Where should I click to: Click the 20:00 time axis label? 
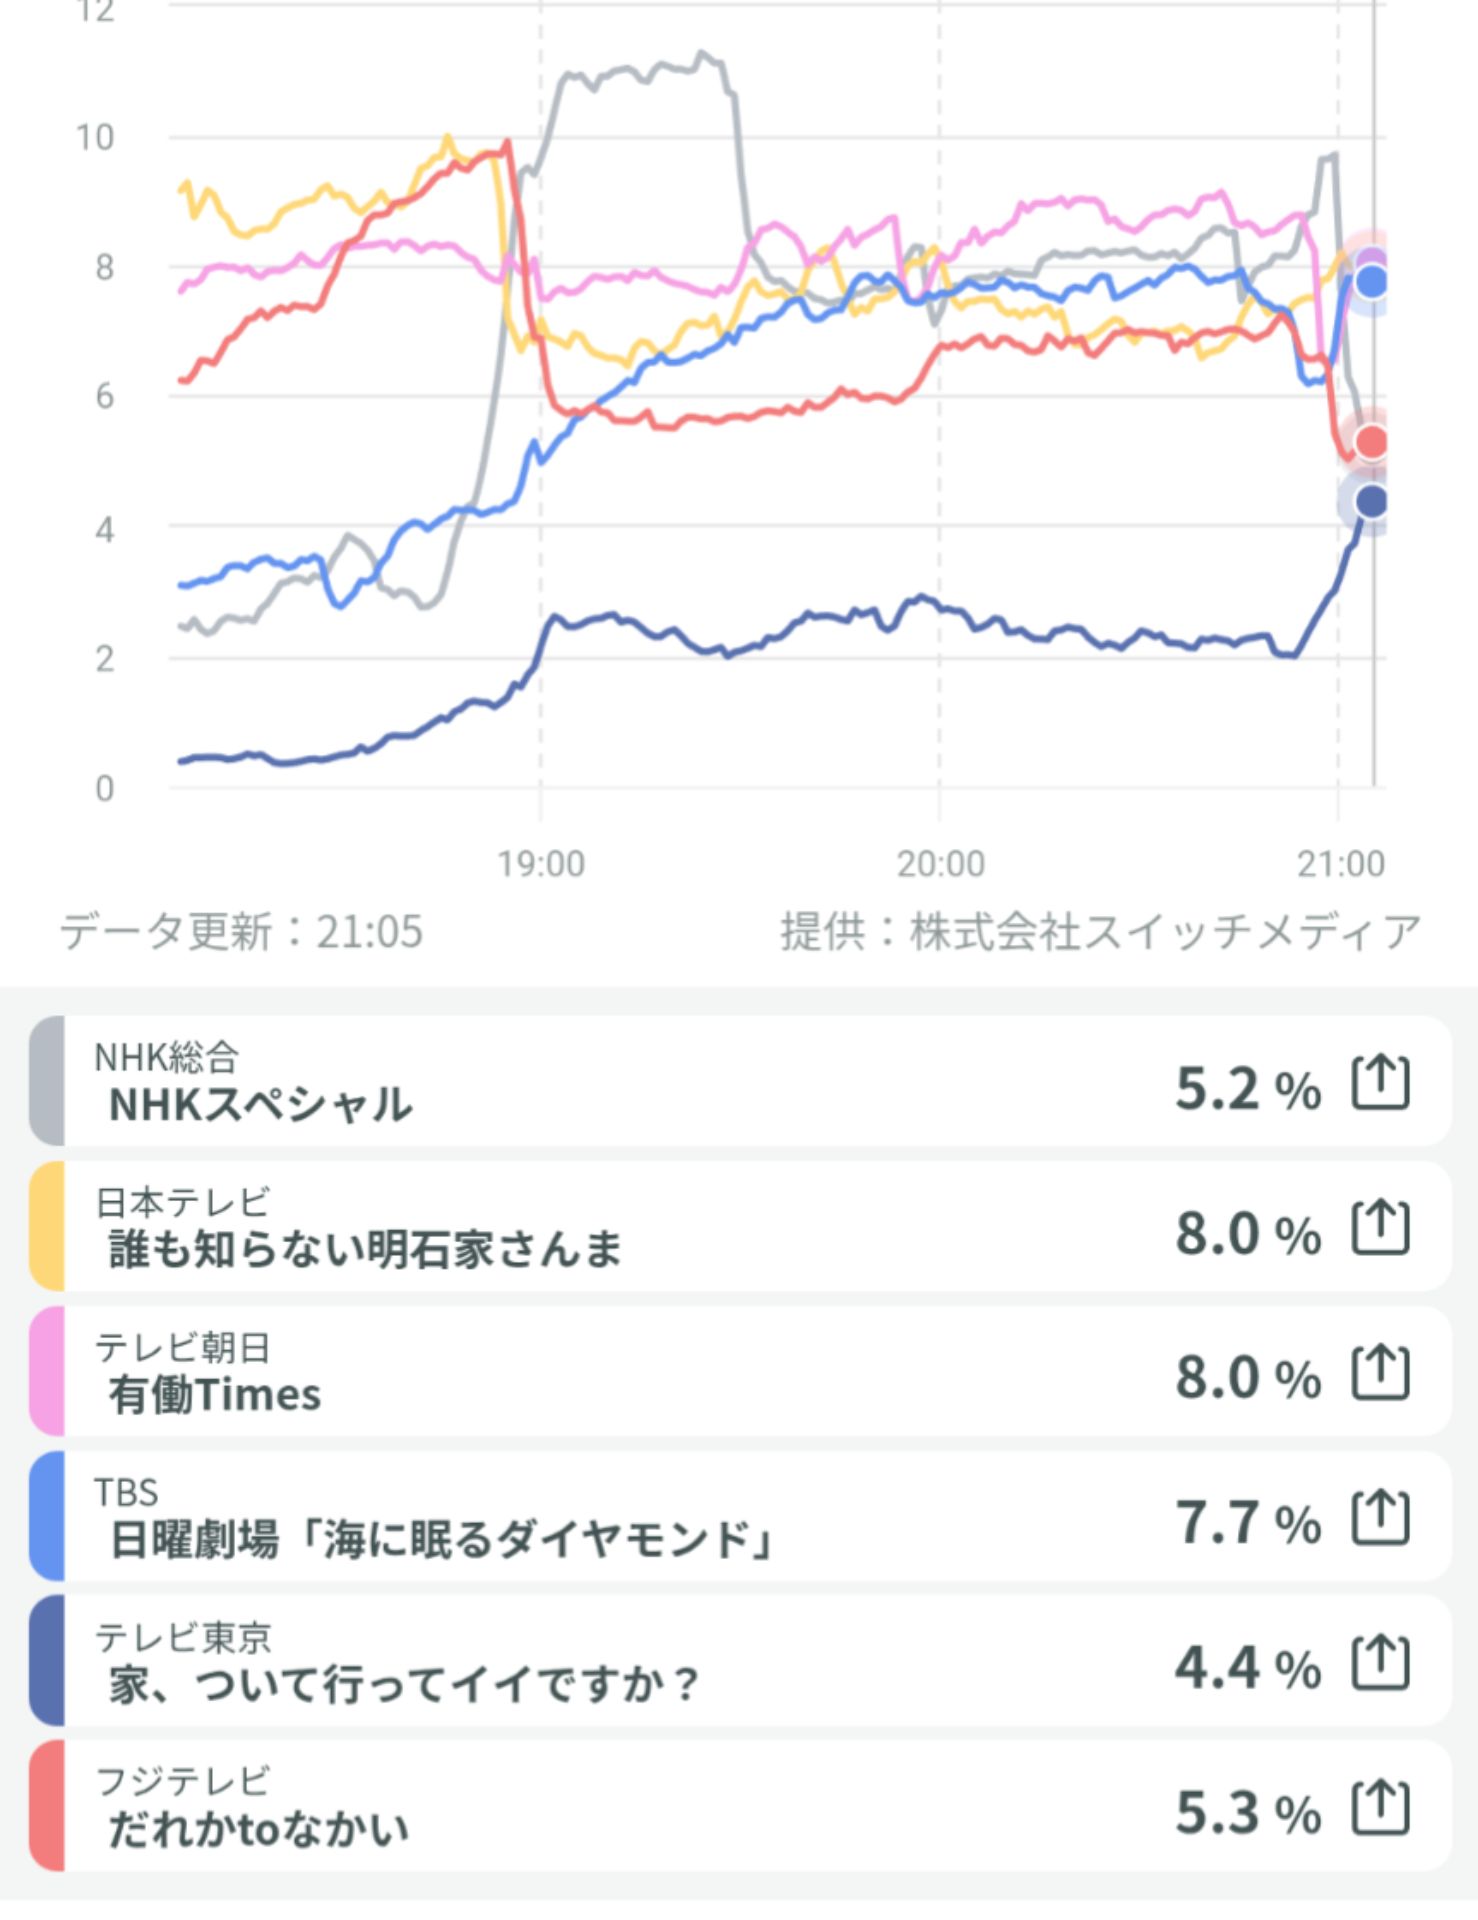point(940,863)
